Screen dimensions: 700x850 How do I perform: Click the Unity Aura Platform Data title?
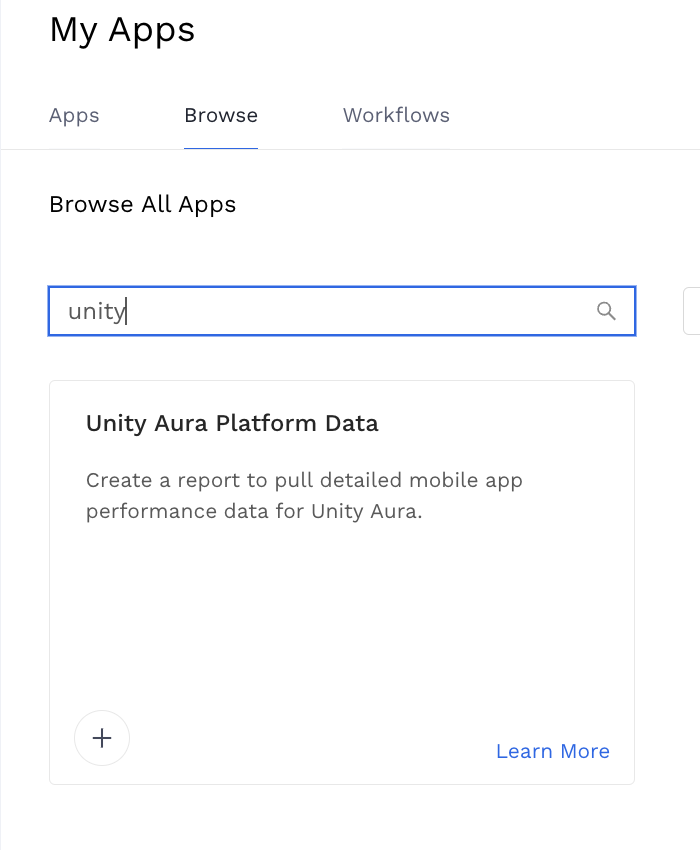click(x=232, y=423)
